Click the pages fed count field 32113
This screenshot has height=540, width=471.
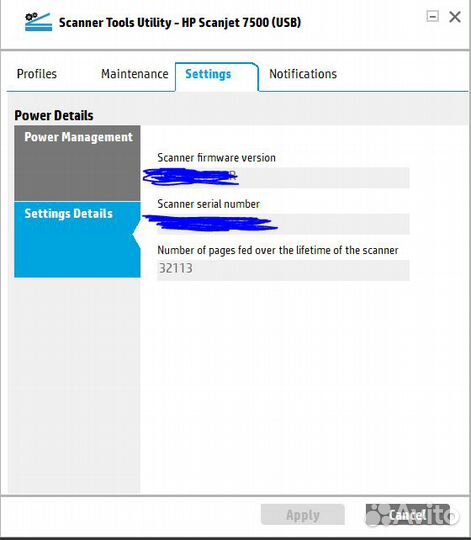(x=283, y=270)
